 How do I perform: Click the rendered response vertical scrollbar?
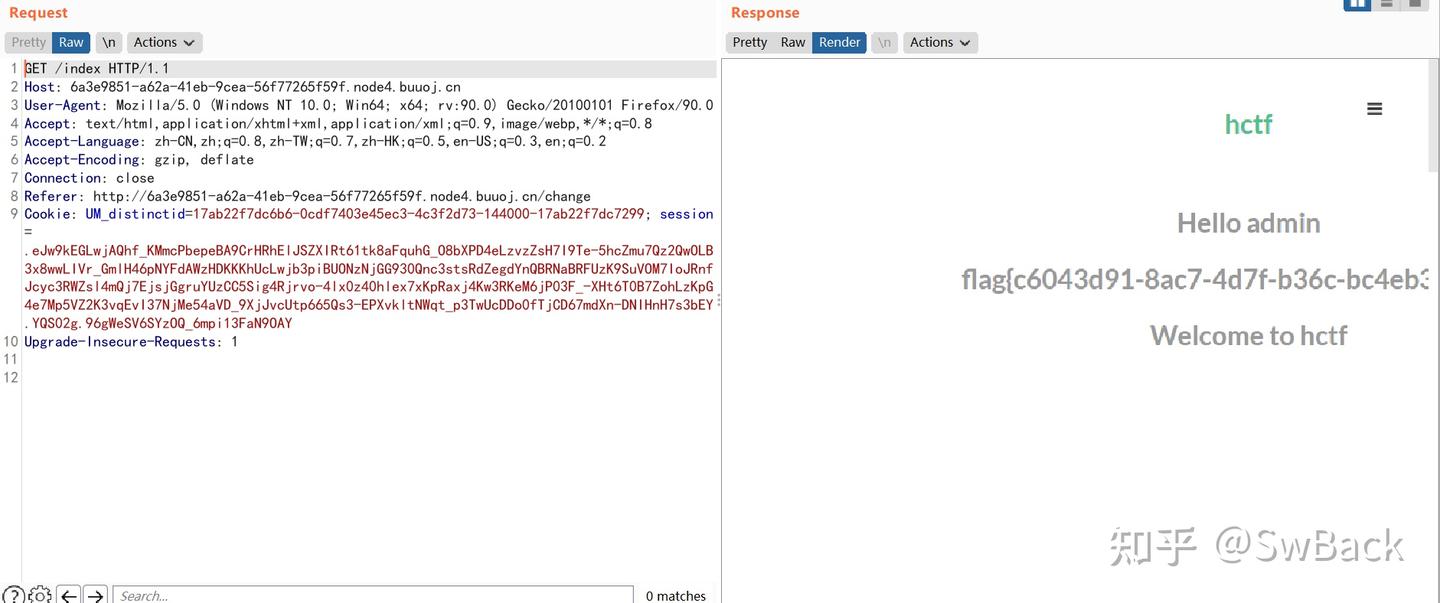(1435, 115)
